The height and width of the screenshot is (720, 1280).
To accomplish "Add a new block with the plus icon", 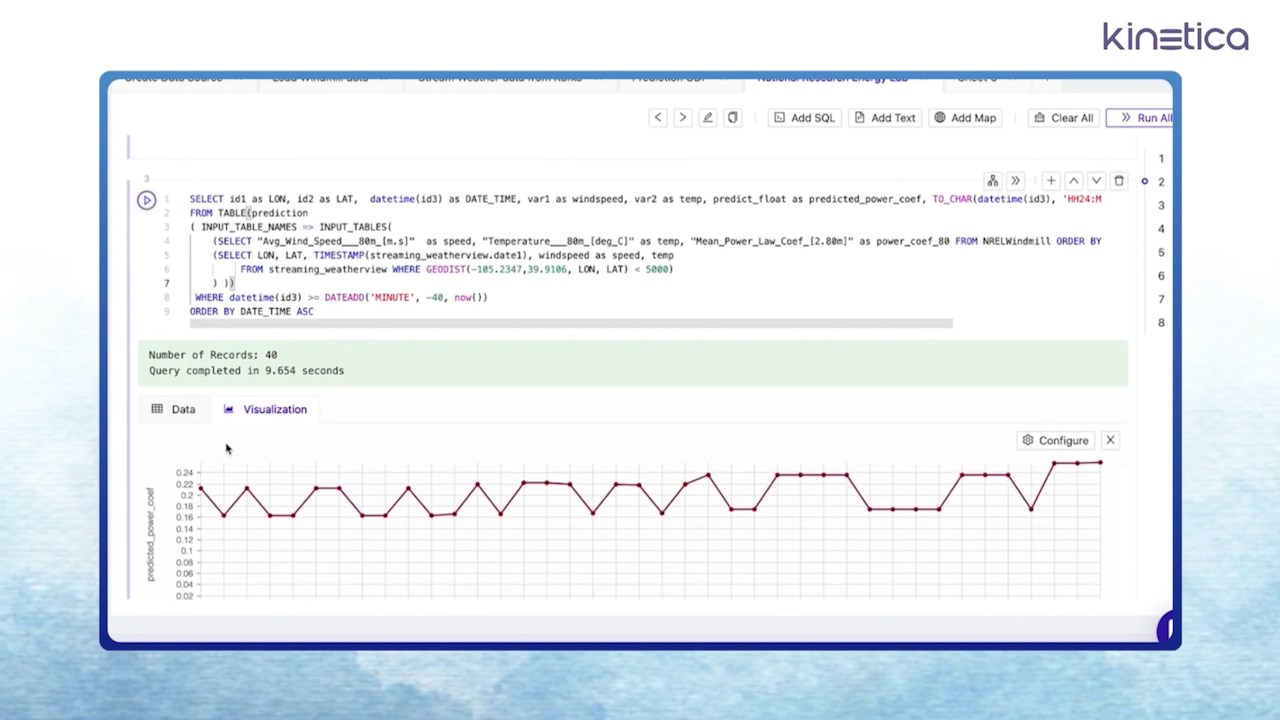I will tap(1050, 180).
